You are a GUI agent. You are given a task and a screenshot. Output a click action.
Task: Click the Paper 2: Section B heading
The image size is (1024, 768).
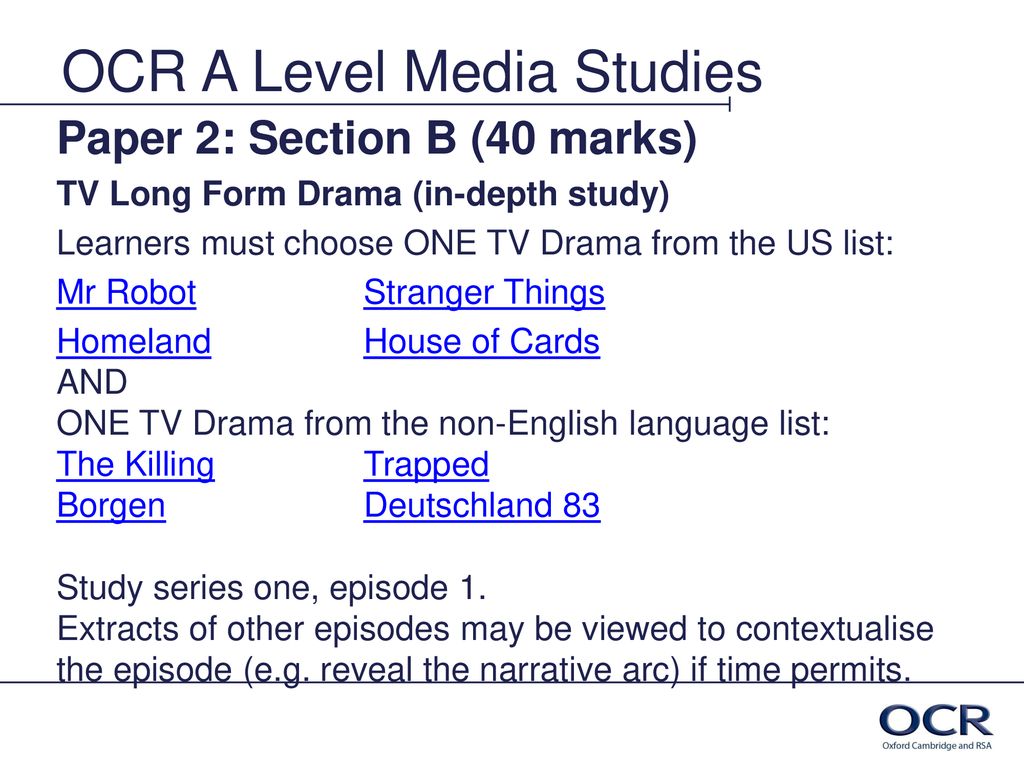tap(377, 139)
